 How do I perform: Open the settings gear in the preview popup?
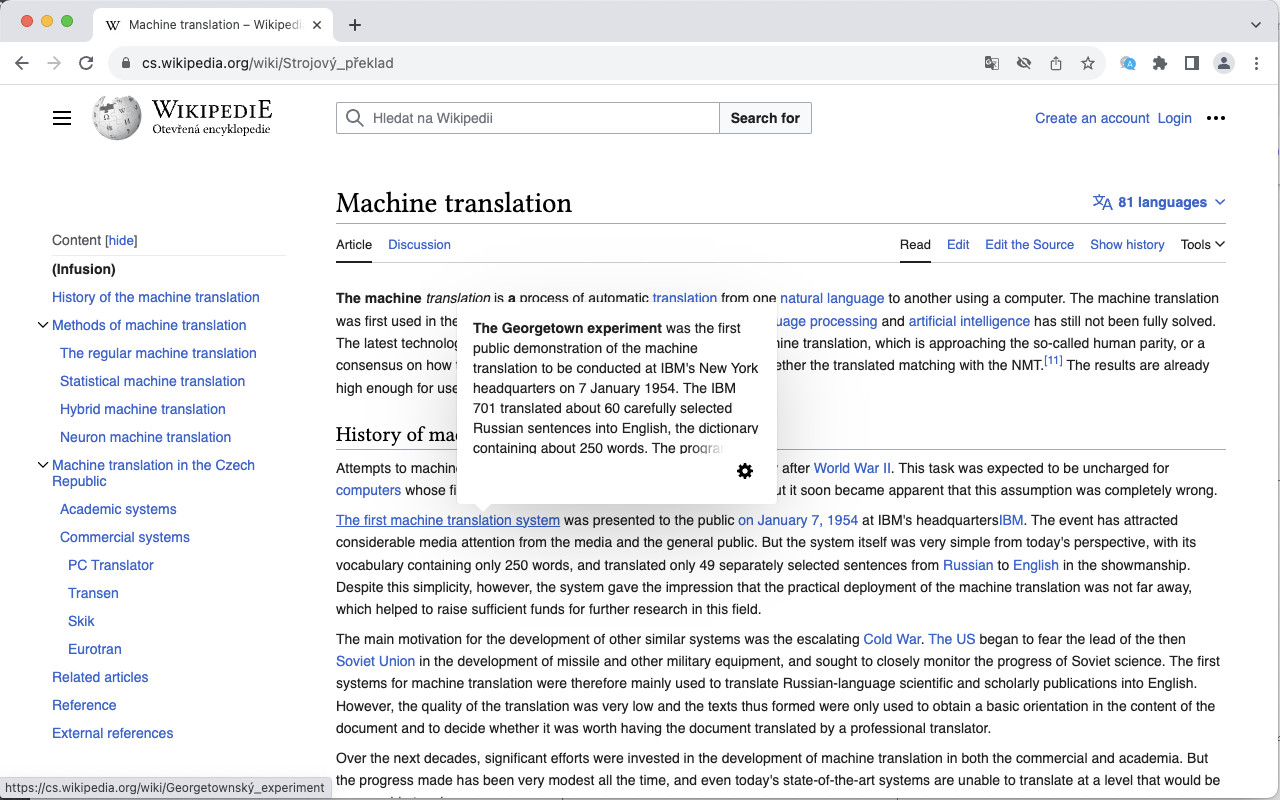pyautogui.click(x=744, y=470)
